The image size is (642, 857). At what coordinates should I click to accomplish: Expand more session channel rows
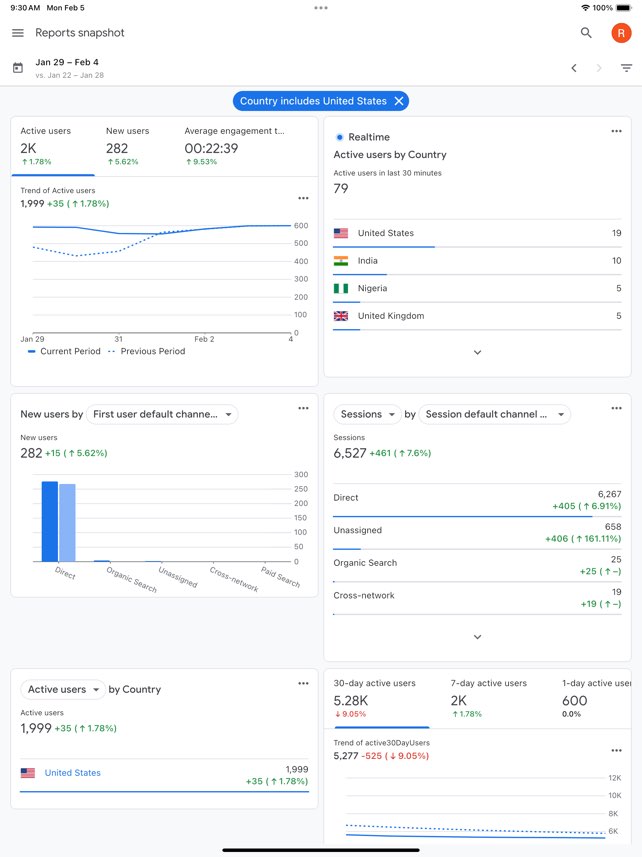478,637
